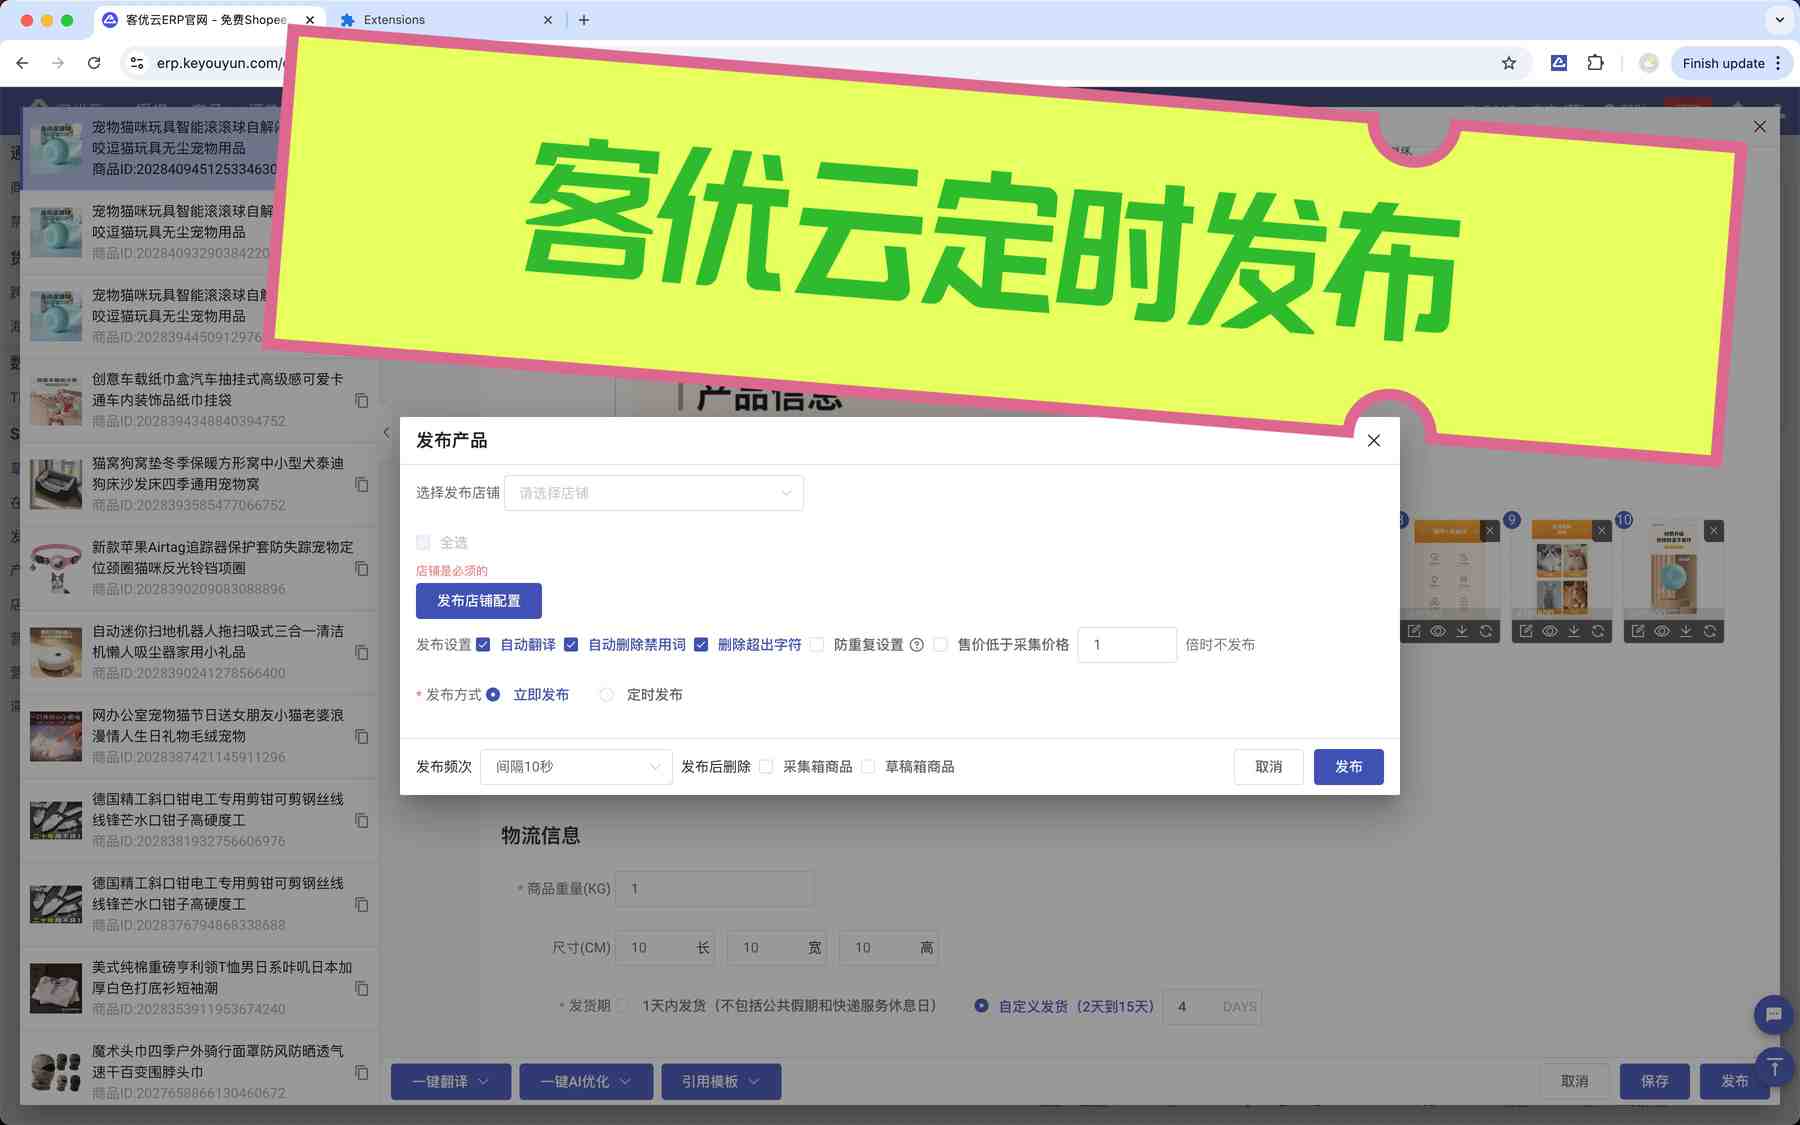Enable the 采集箱商品 checkbox
Viewport: 1800px width, 1125px height.
point(766,767)
